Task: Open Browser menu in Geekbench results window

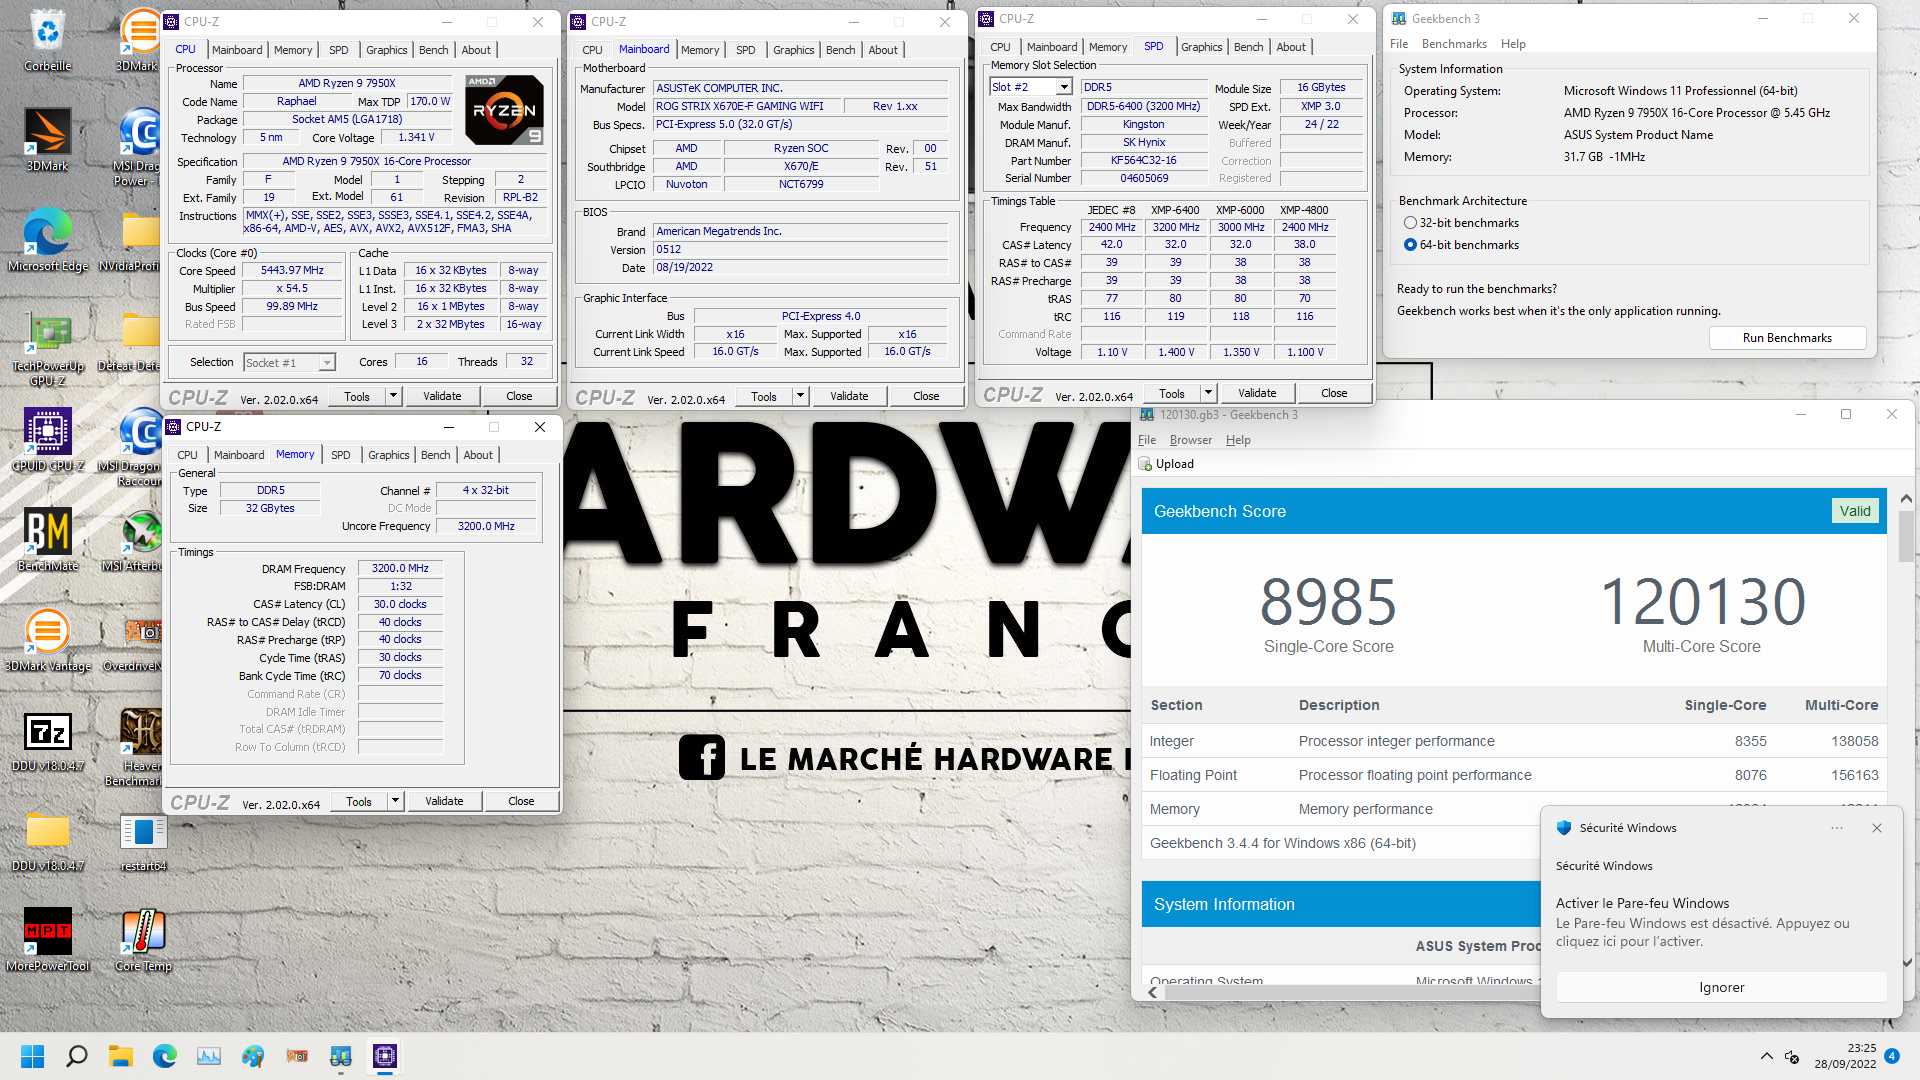Action: (x=1190, y=440)
